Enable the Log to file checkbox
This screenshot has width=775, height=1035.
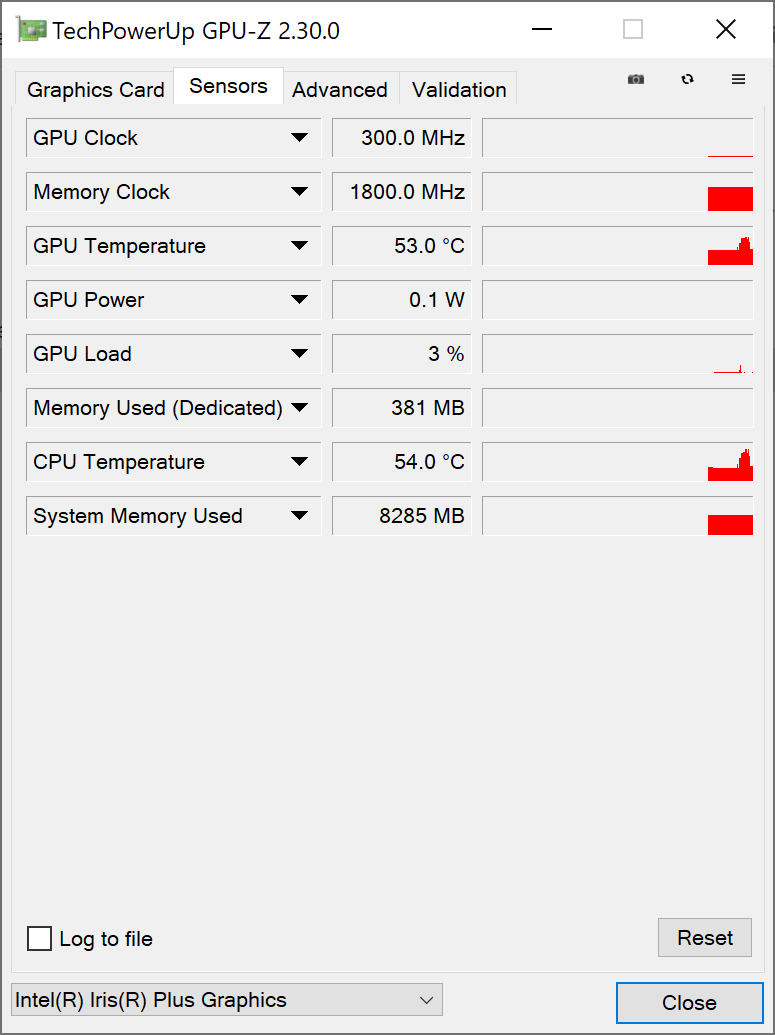click(40, 939)
